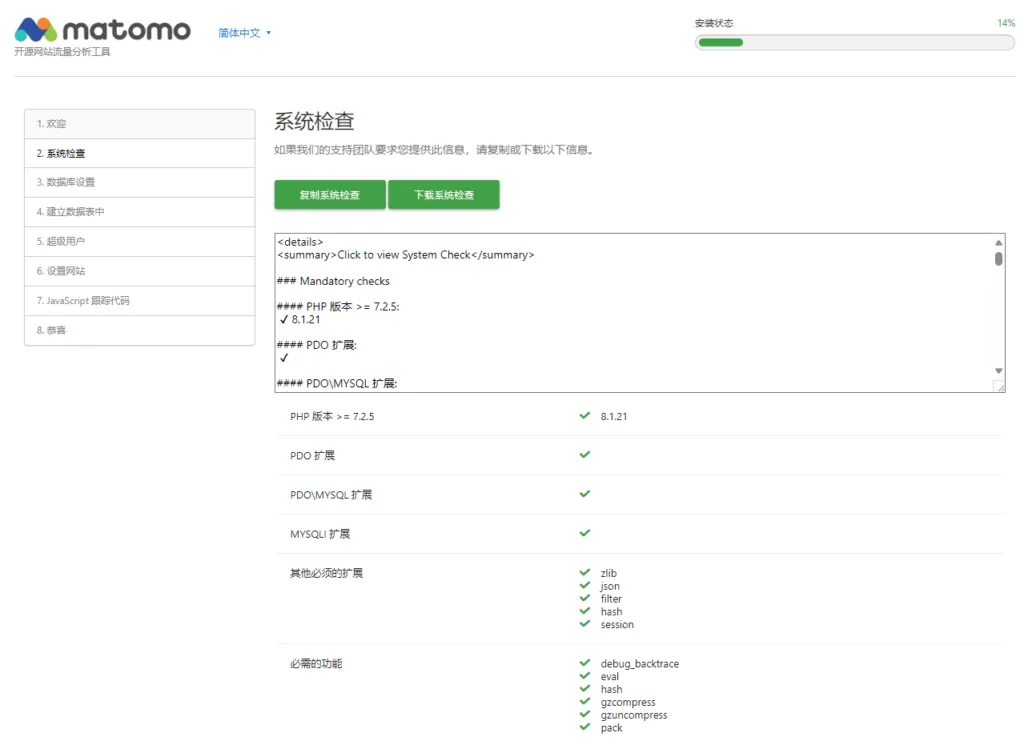Click the textarea scroll up arrow

point(998,242)
